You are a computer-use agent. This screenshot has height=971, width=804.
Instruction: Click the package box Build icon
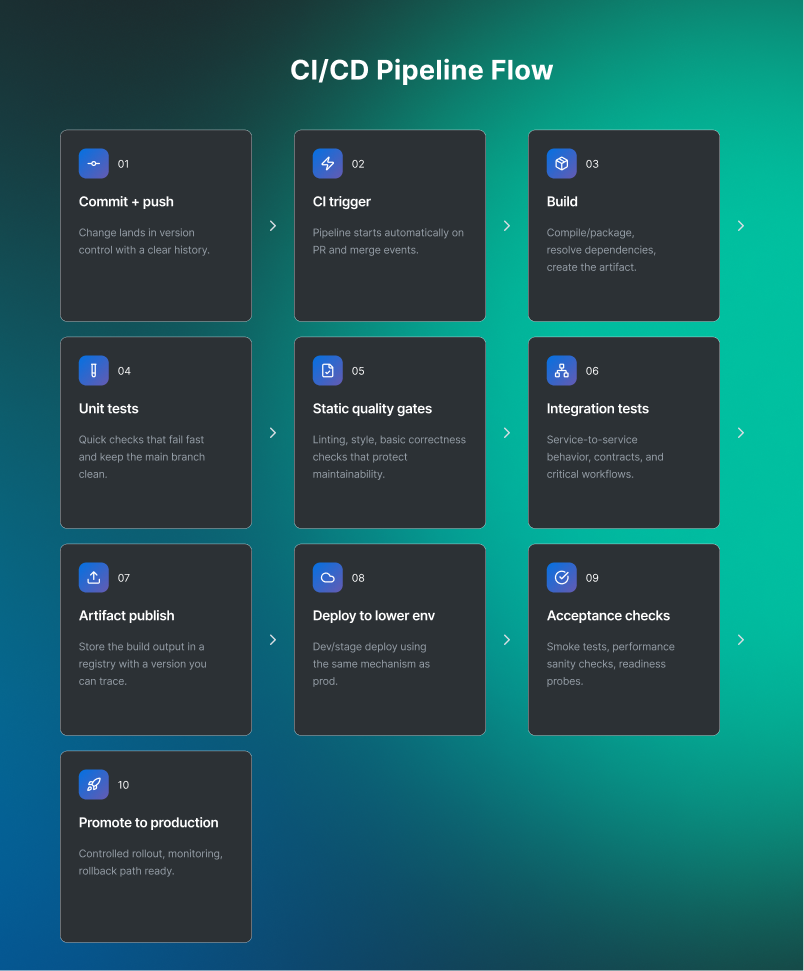pyautogui.click(x=562, y=164)
